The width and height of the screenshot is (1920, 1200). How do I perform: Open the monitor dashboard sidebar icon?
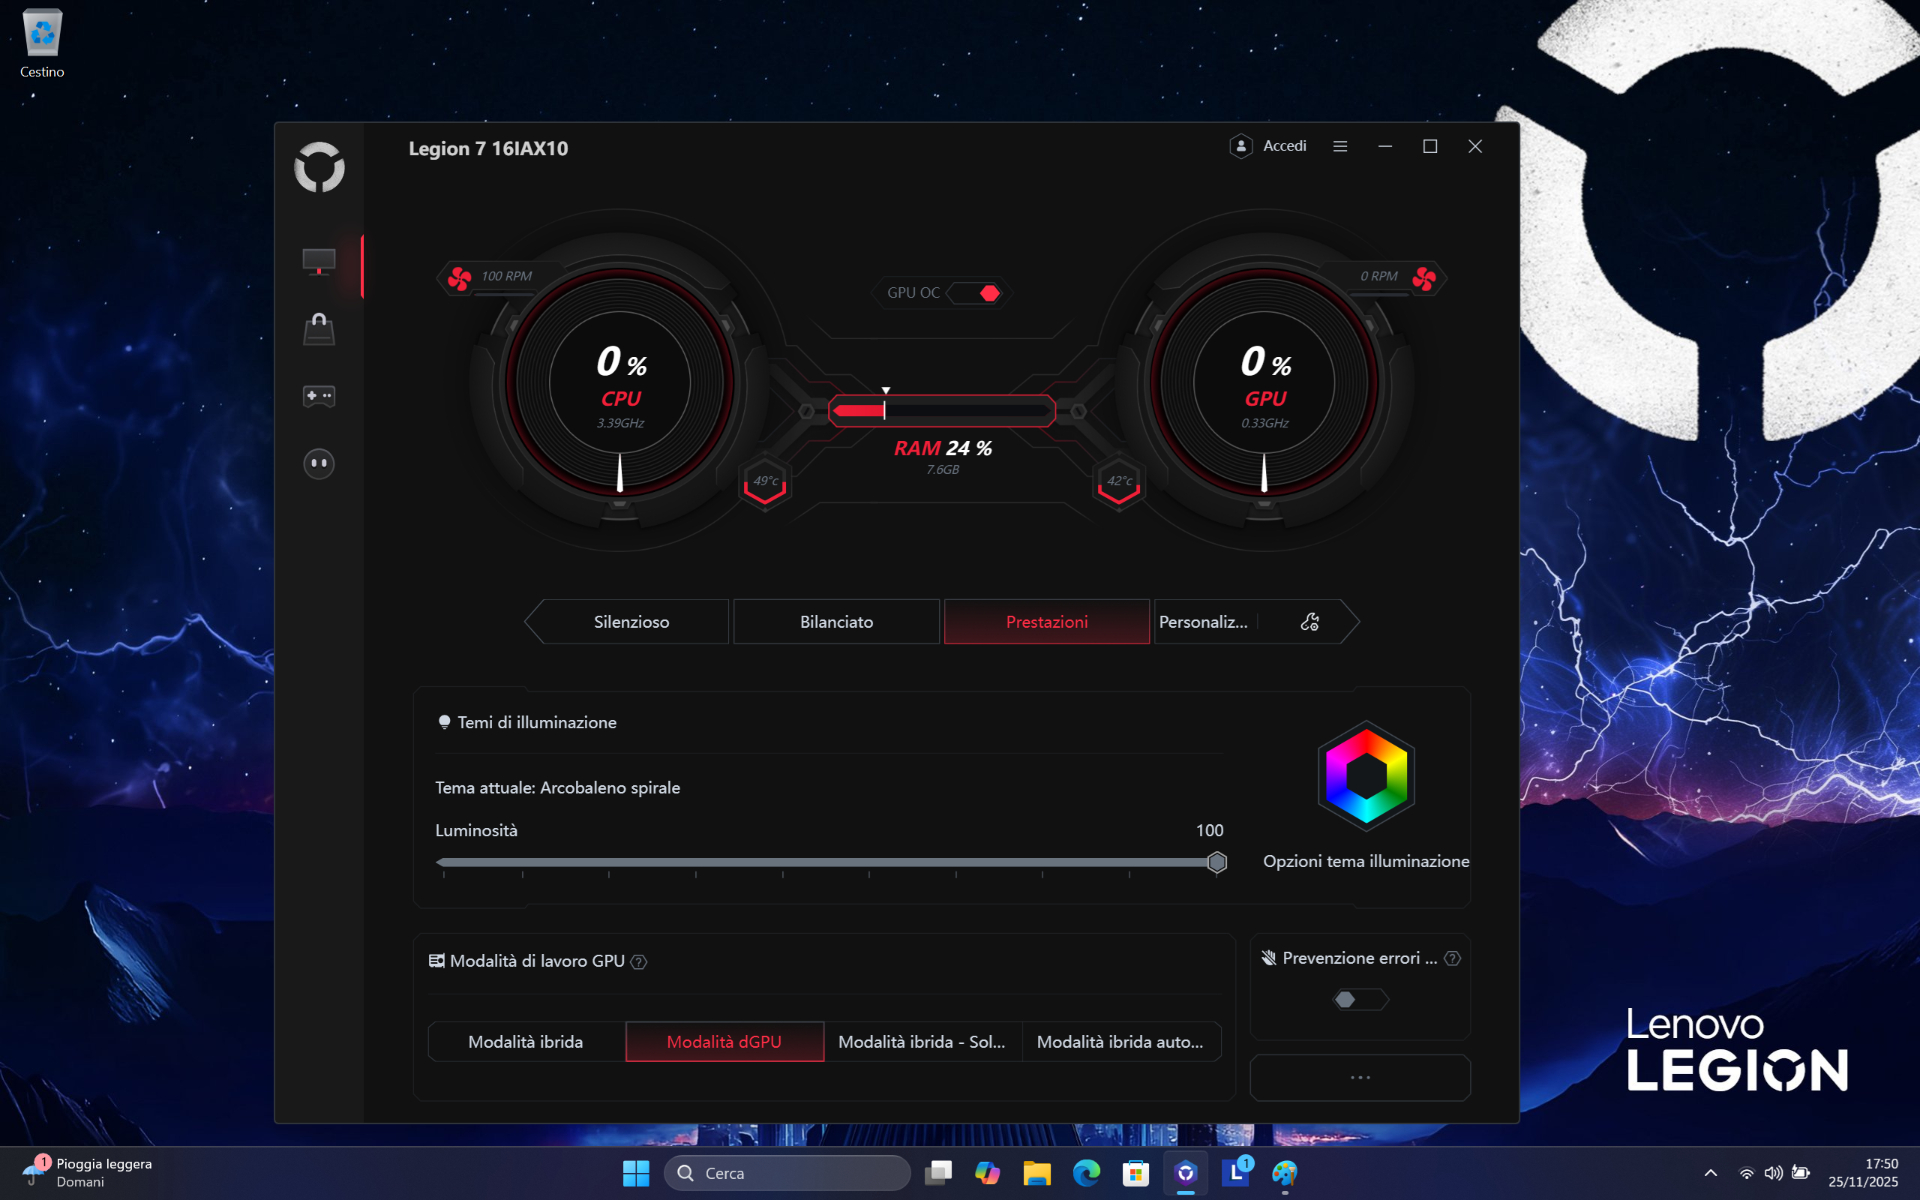coord(319,262)
